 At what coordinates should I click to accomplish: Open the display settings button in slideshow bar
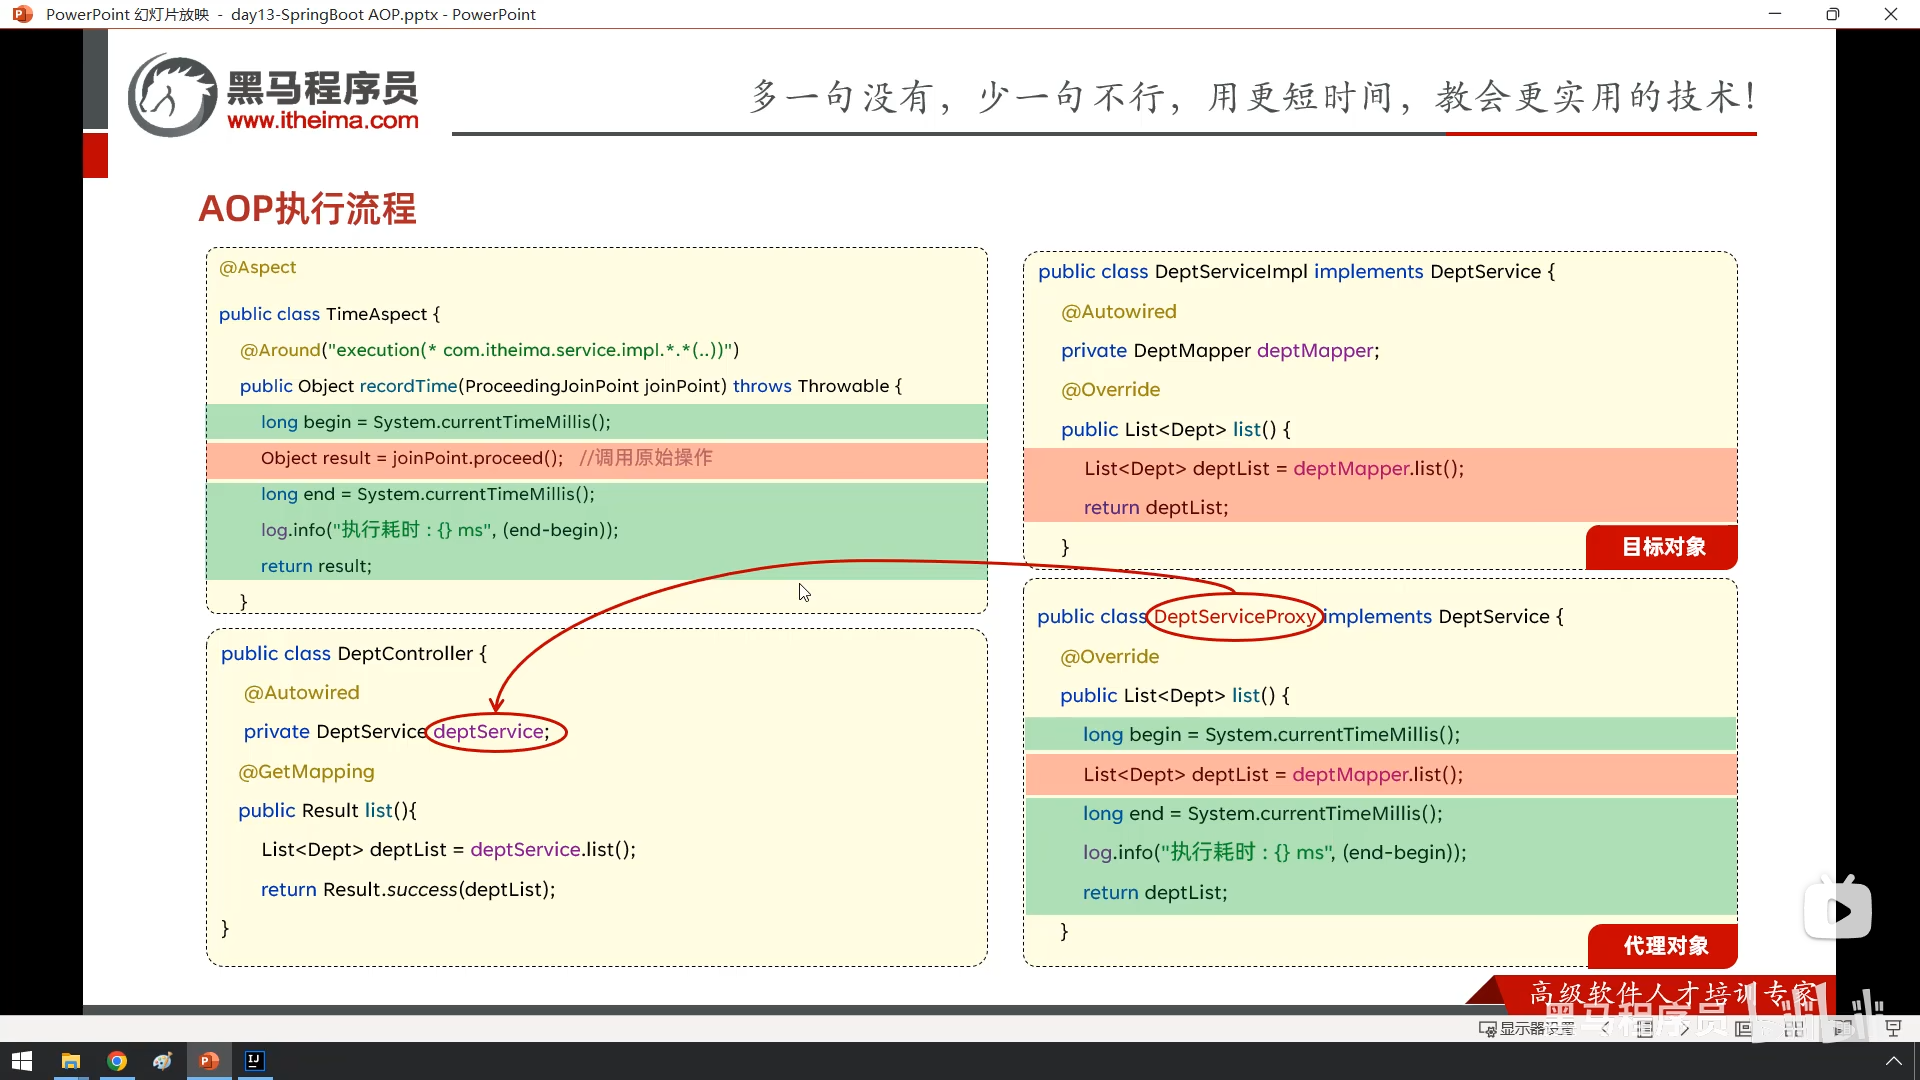(x=1527, y=1028)
